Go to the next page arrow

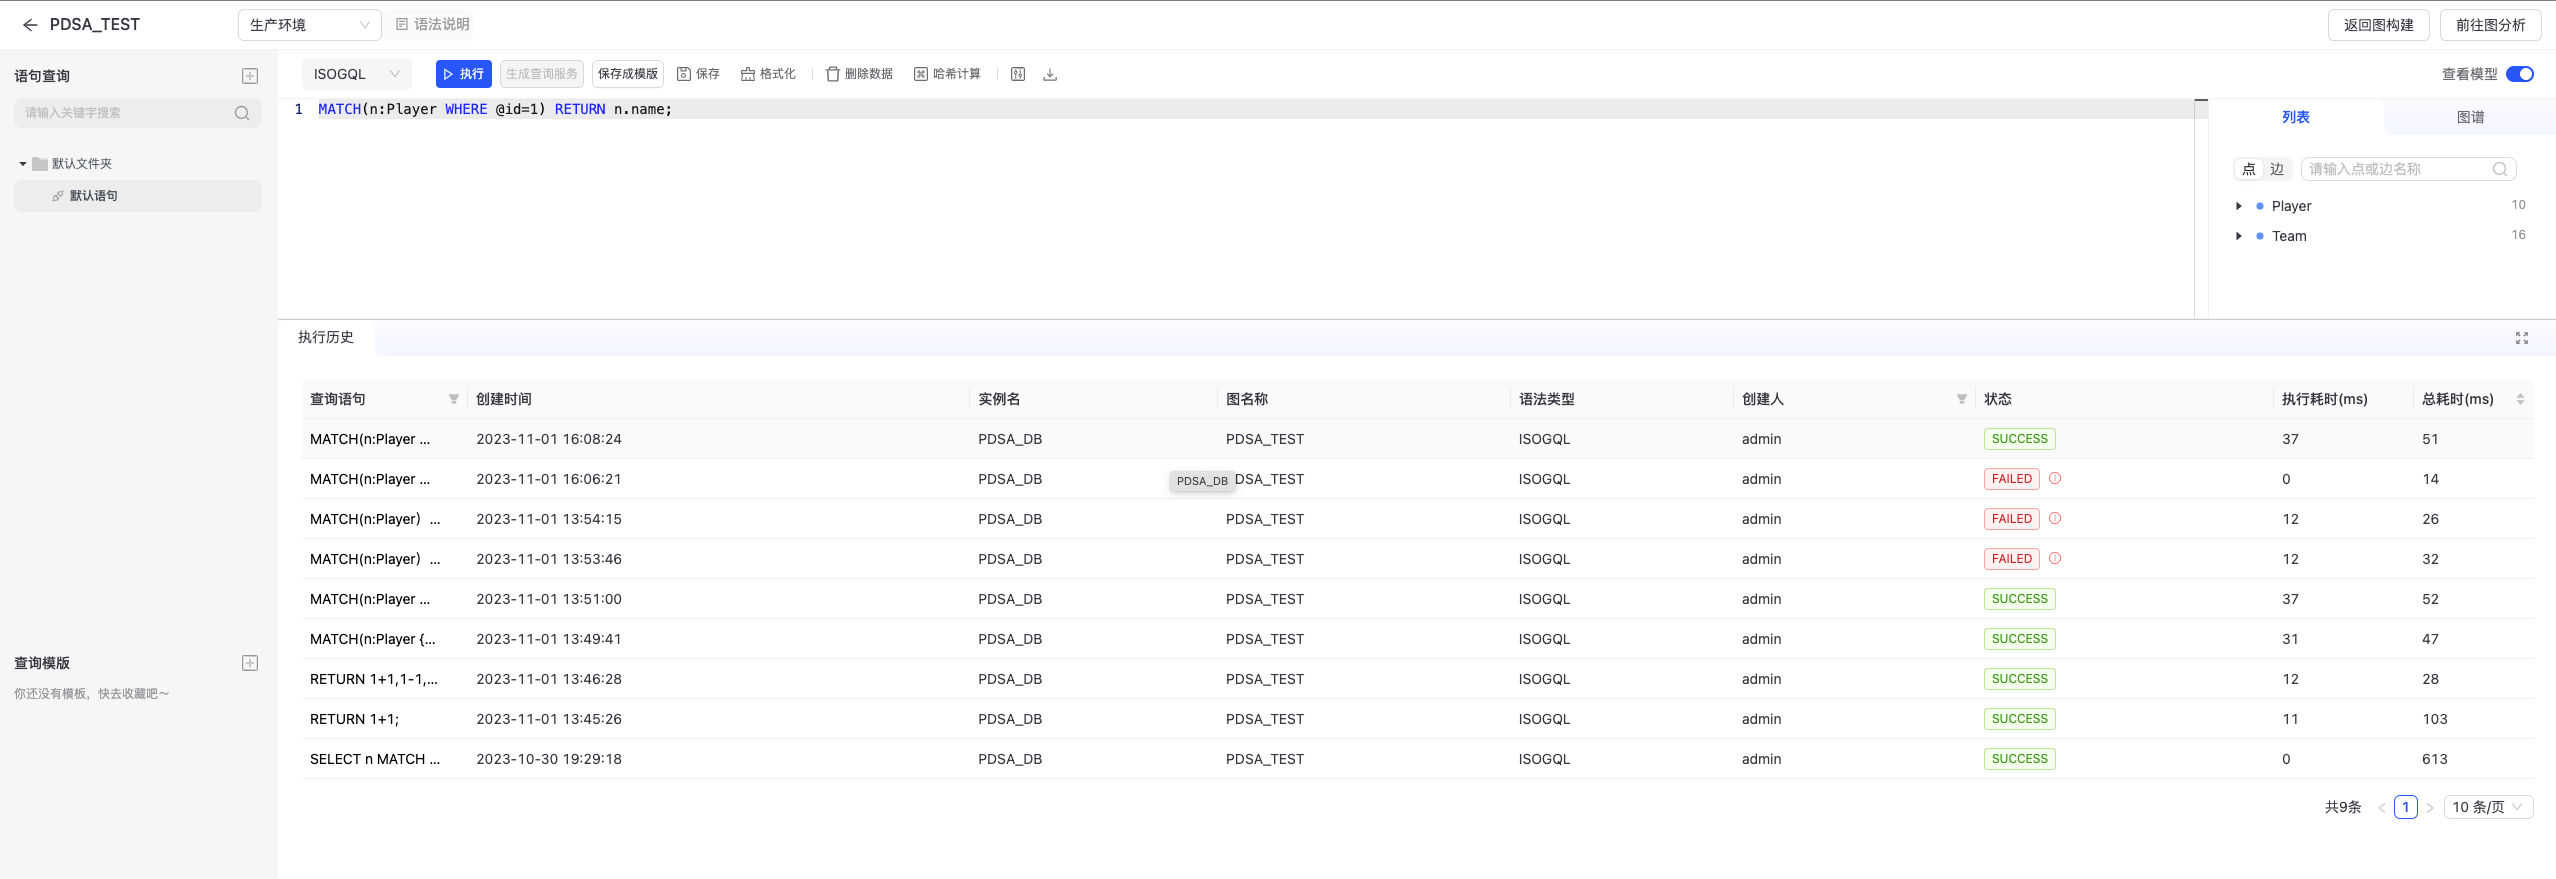point(2430,807)
